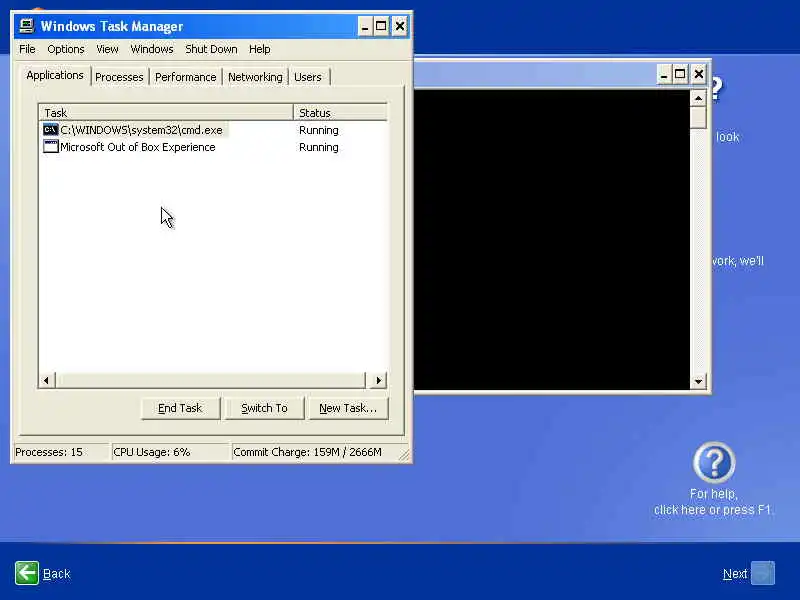Switch to the Performance tab
800x600 pixels.
186,77
